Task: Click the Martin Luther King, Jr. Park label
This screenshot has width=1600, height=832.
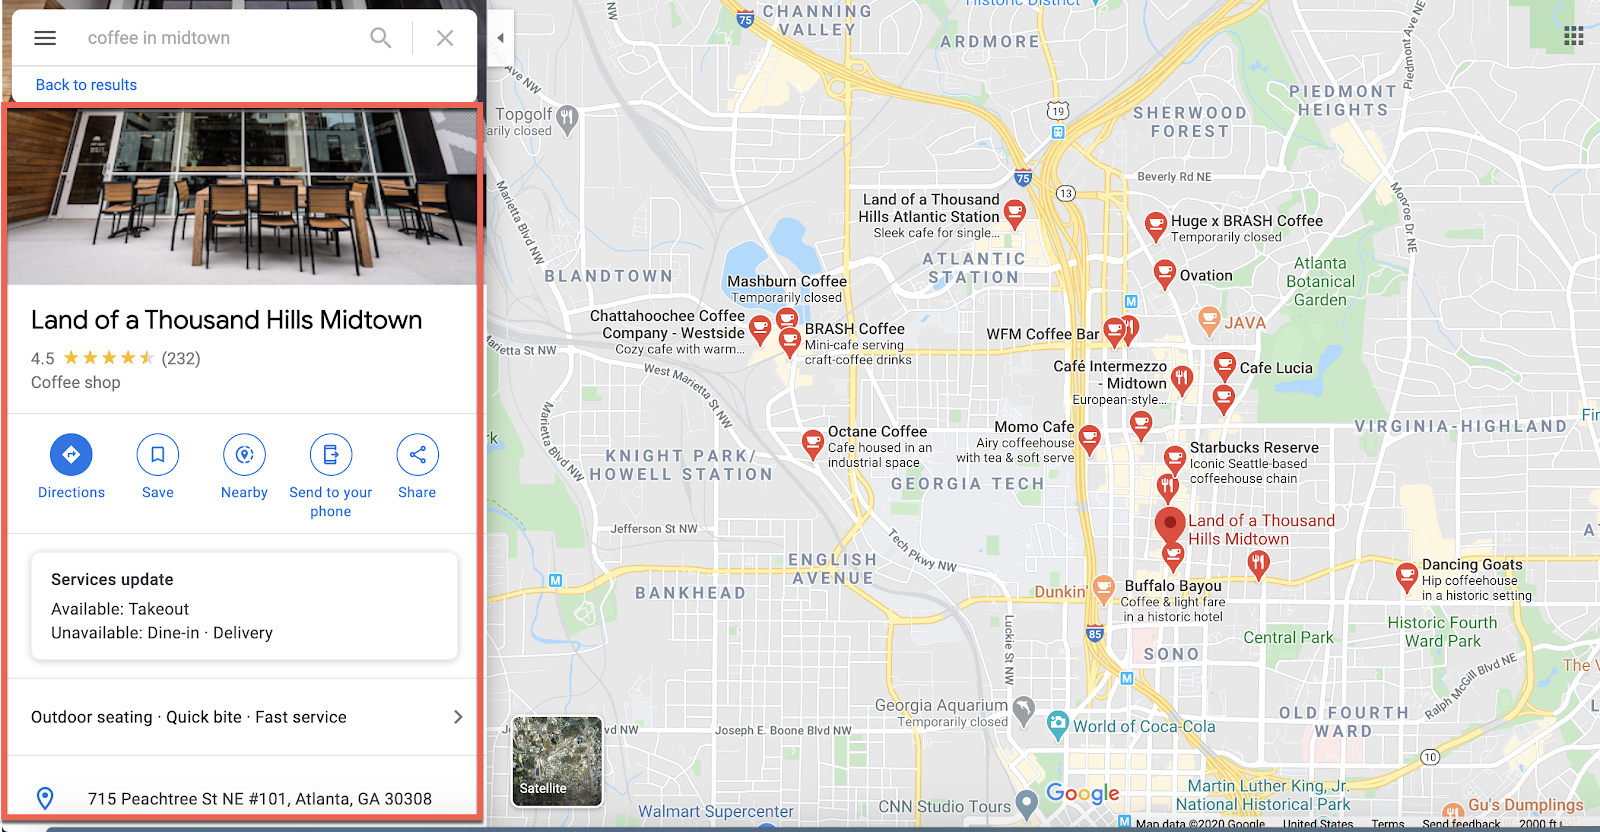Action: [x=1263, y=795]
